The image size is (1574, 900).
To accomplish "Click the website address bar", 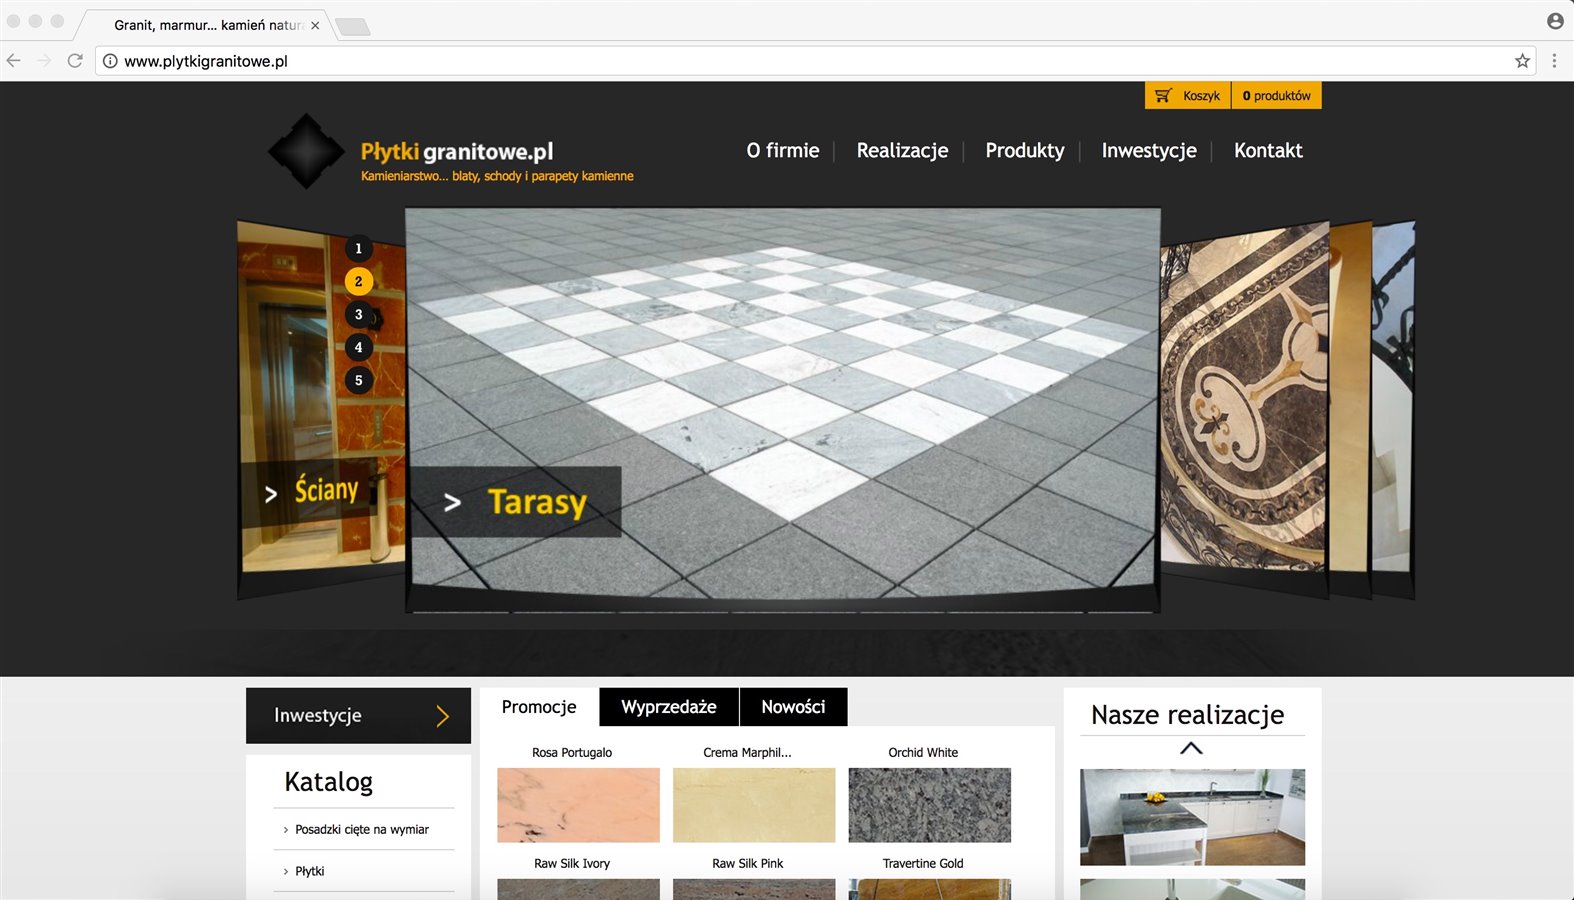I will point(800,61).
